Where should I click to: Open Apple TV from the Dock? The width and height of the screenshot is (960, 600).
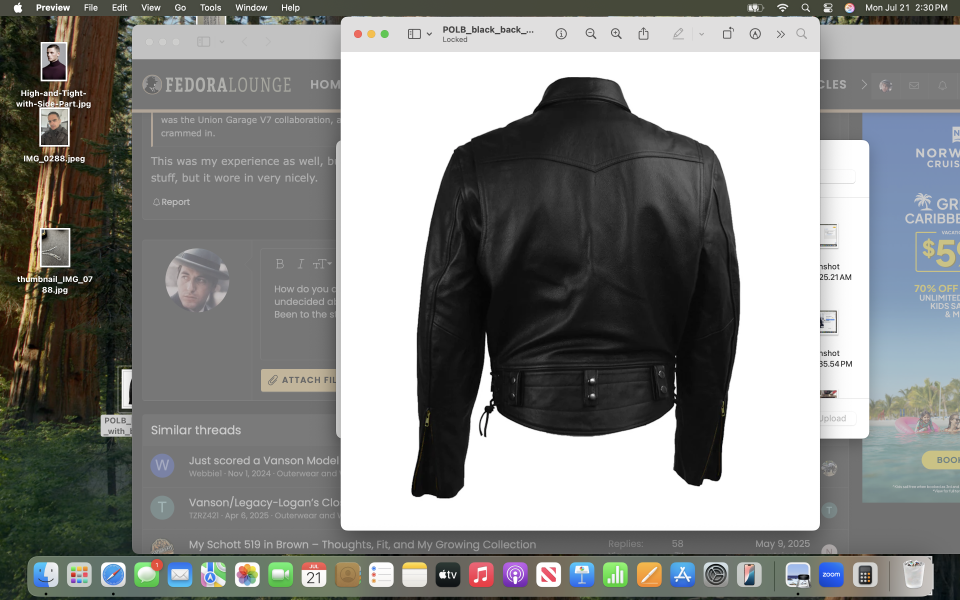448,575
